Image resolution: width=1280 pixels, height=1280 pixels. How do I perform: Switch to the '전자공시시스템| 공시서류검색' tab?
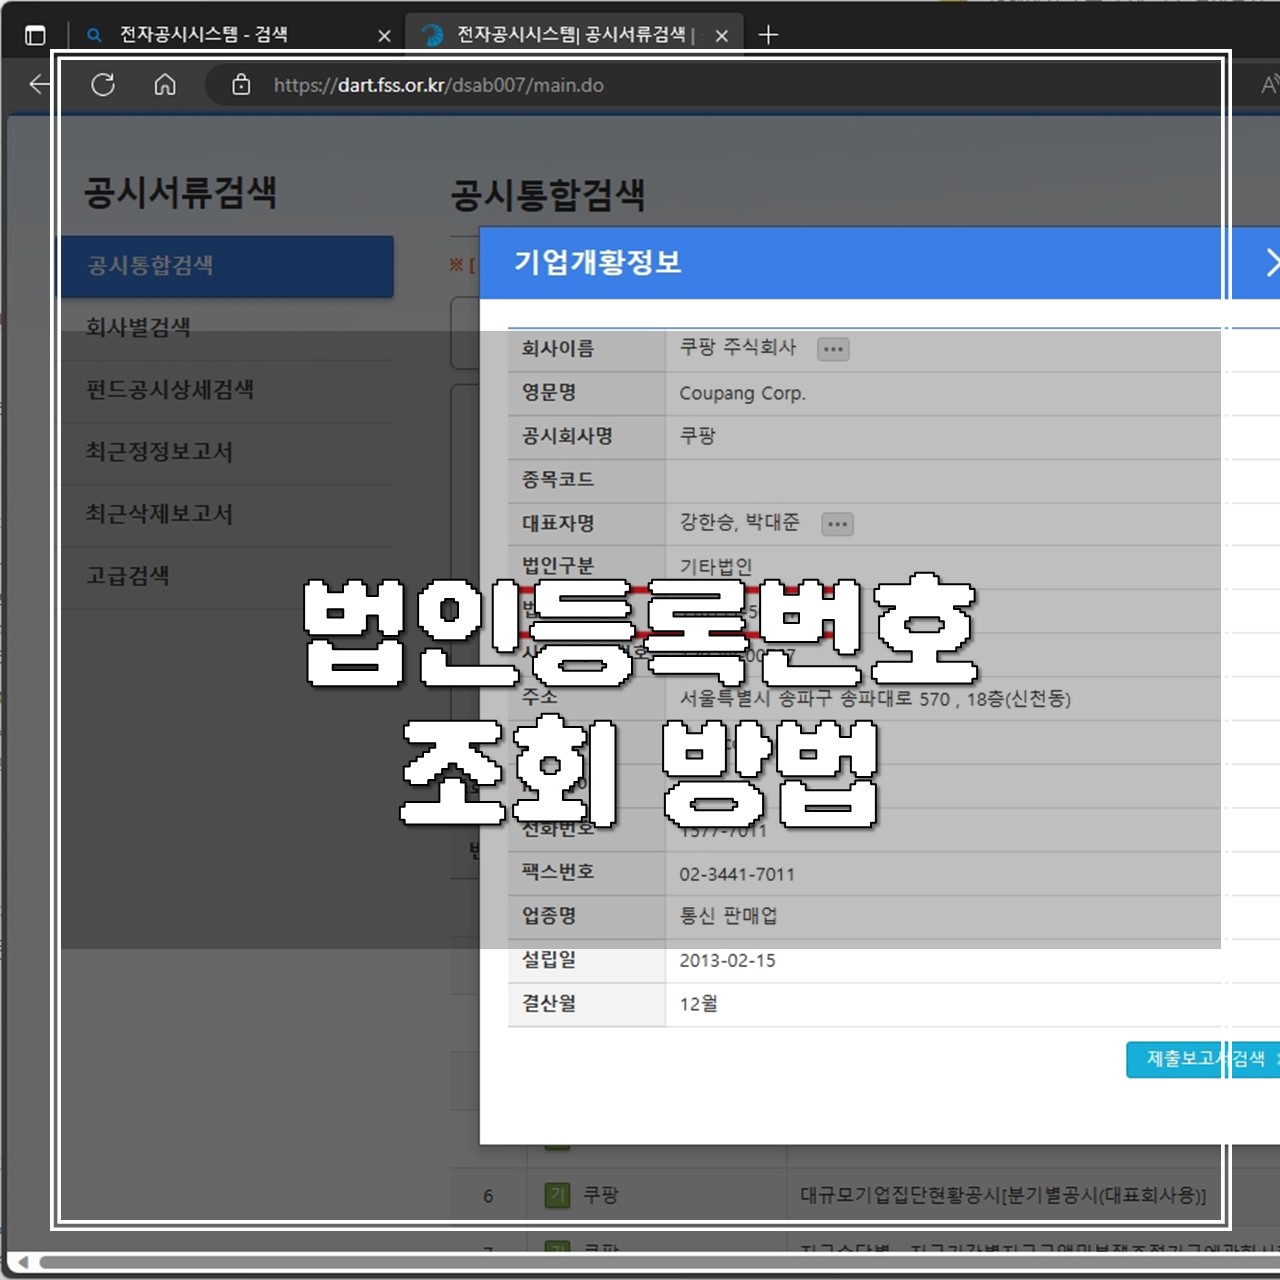[572, 35]
